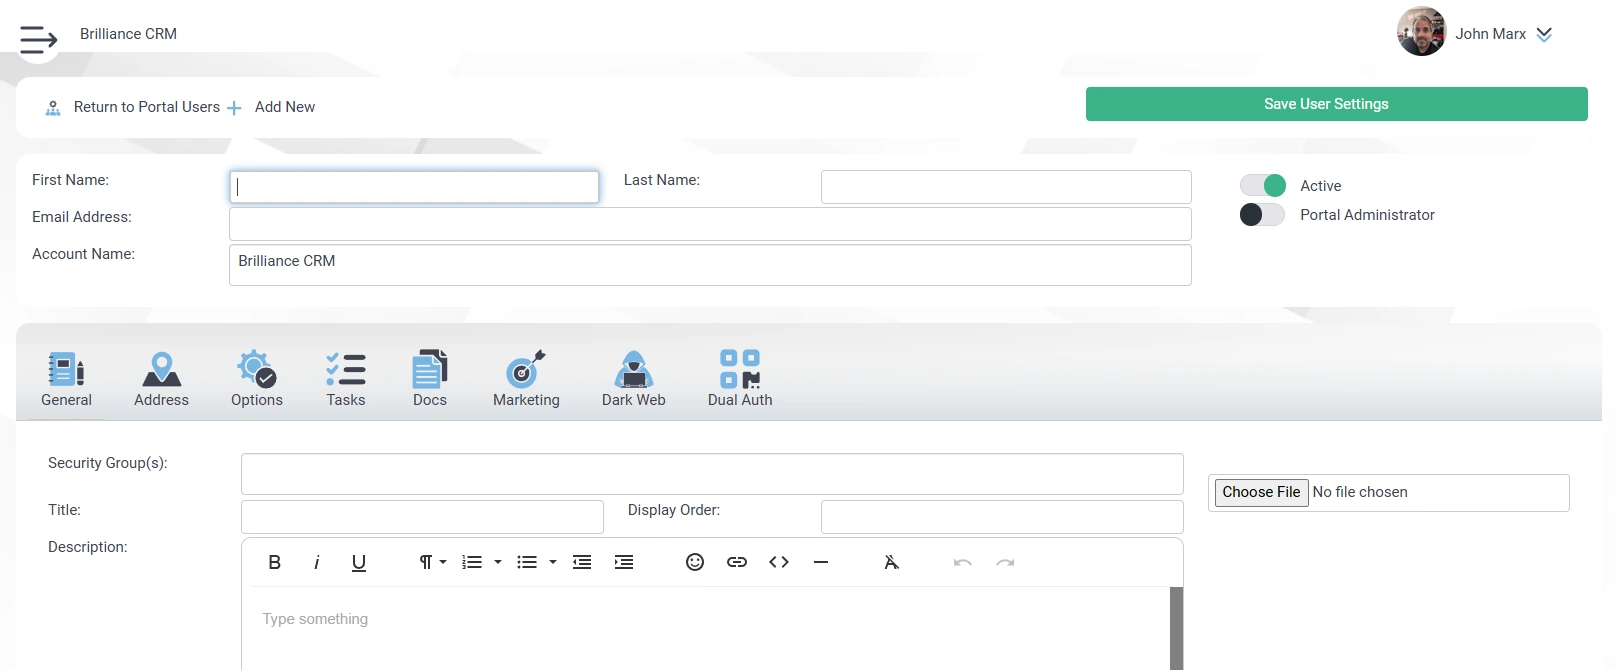Expand the John Marx user menu
Image resolution: width=1618 pixels, height=670 pixels.
pyautogui.click(x=1544, y=34)
